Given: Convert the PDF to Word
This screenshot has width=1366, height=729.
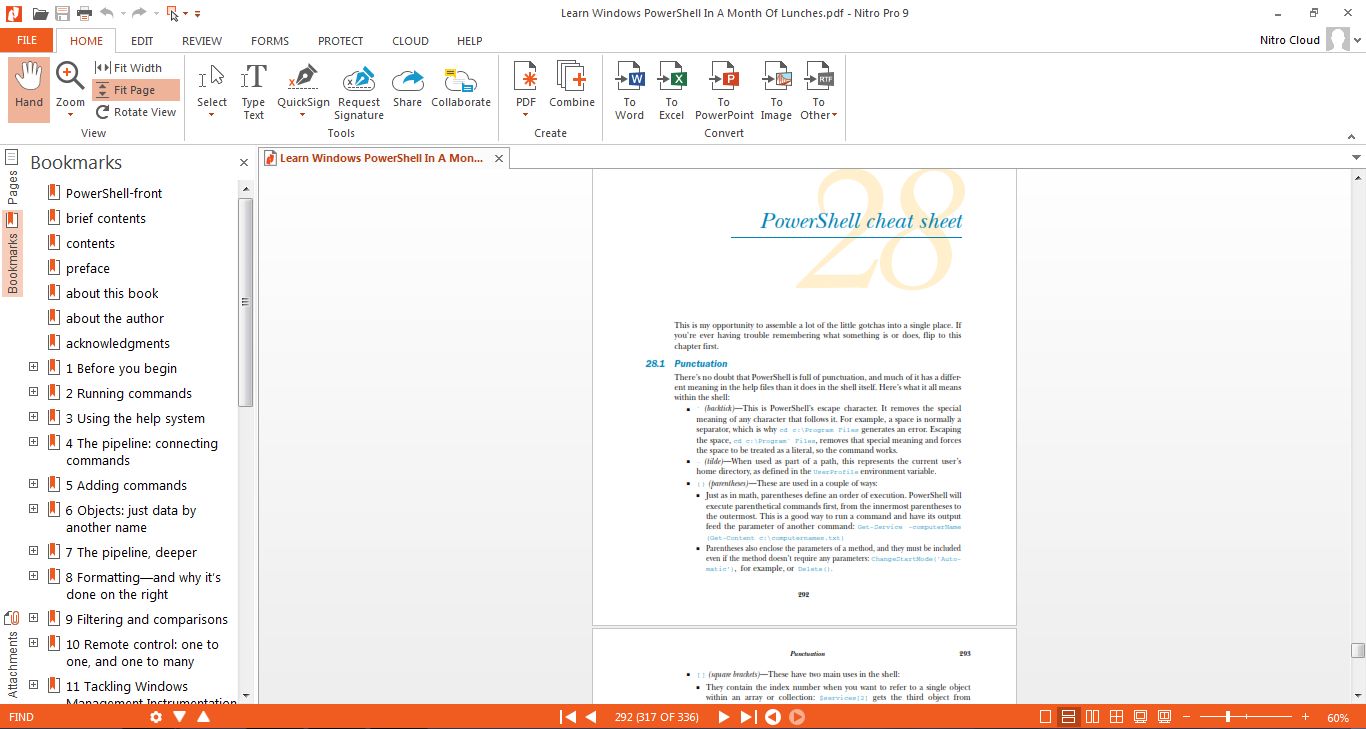Looking at the screenshot, I should (629, 91).
